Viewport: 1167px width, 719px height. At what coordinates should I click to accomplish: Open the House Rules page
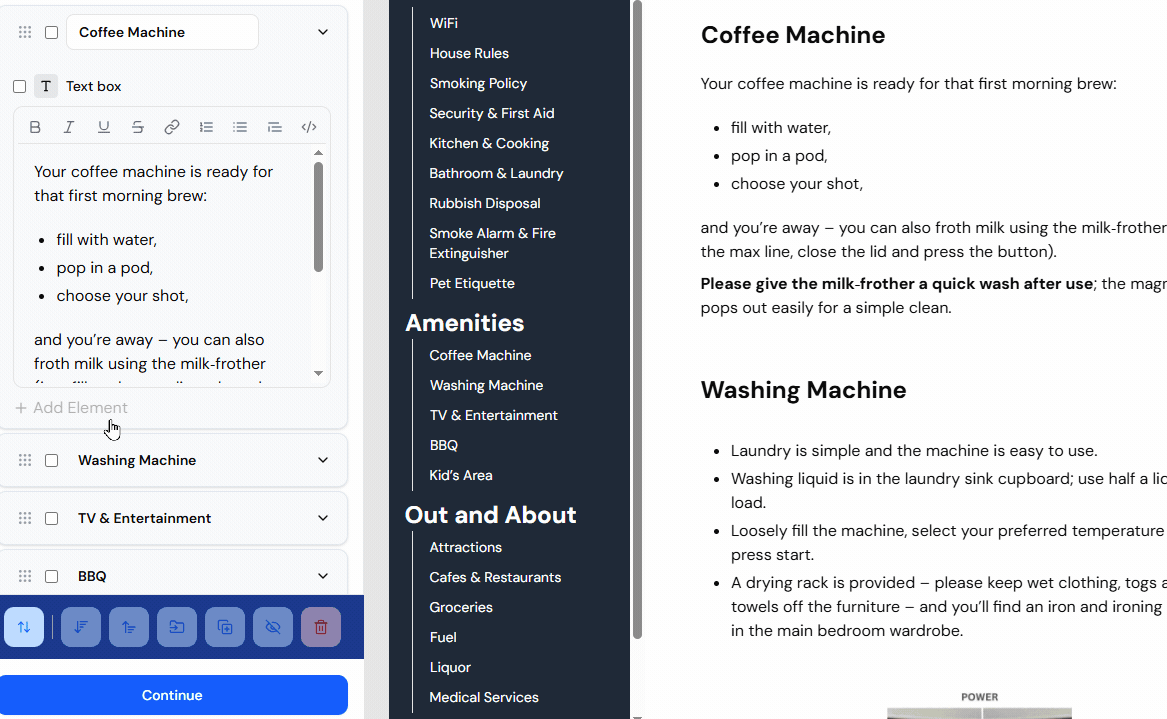pyautogui.click(x=469, y=53)
